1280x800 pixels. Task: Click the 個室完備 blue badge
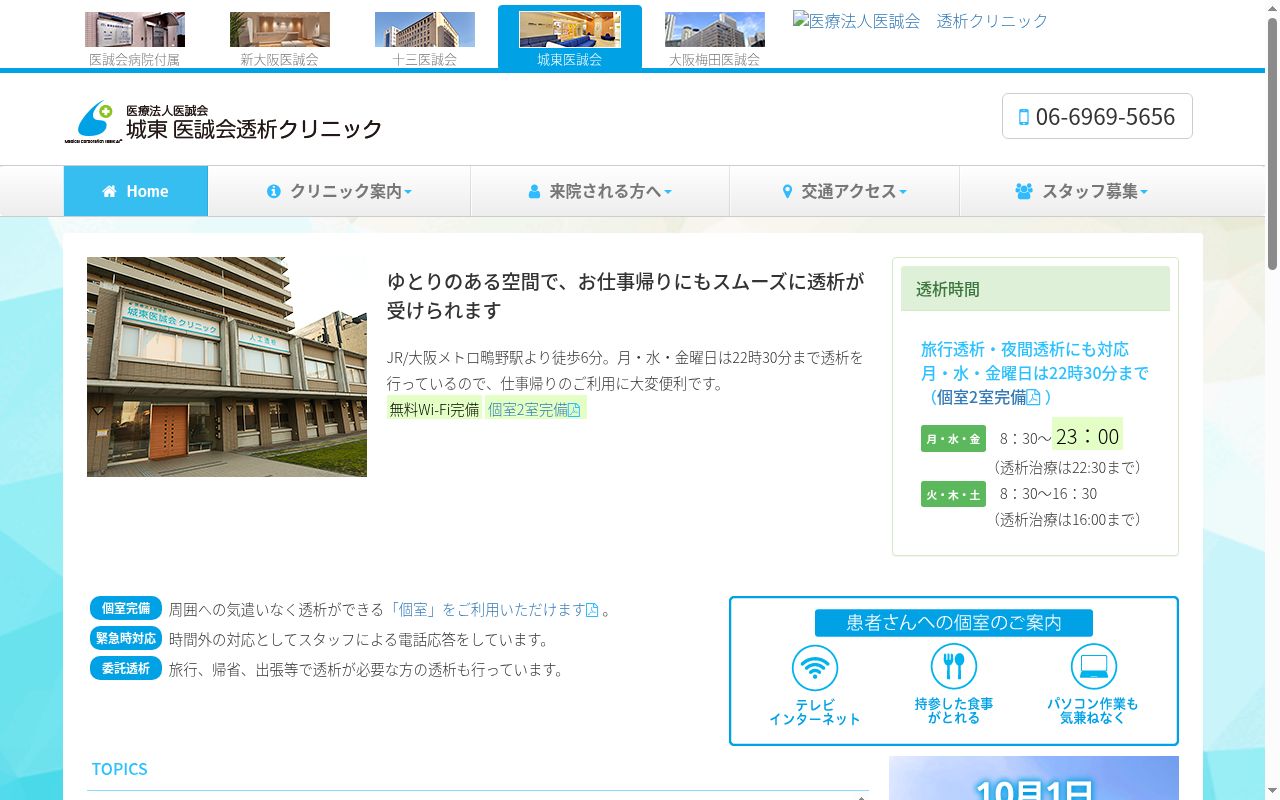click(126, 608)
